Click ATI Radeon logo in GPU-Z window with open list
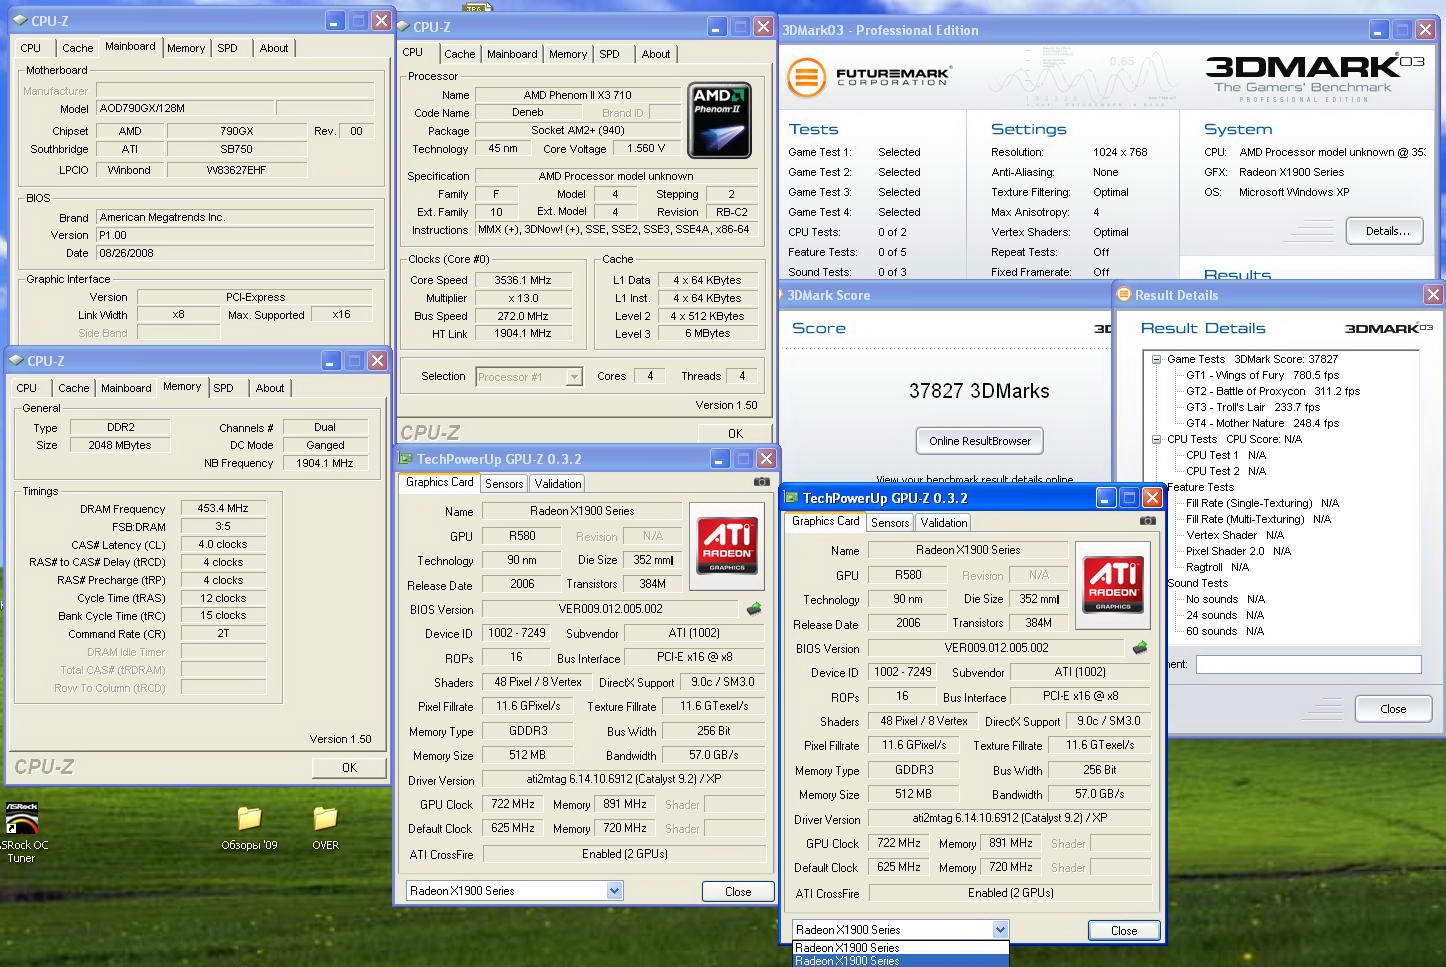Image resolution: width=1446 pixels, height=967 pixels. click(x=1113, y=584)
